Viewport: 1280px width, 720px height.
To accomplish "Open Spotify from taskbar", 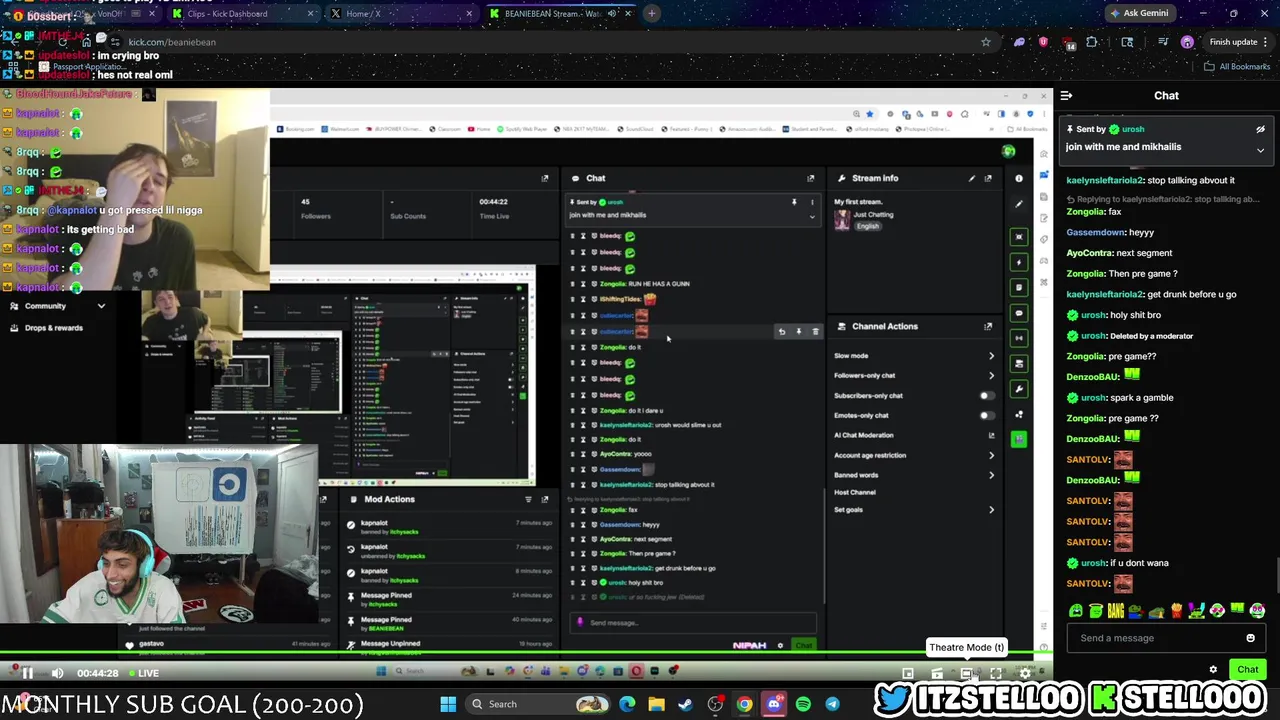I will 803,704.
